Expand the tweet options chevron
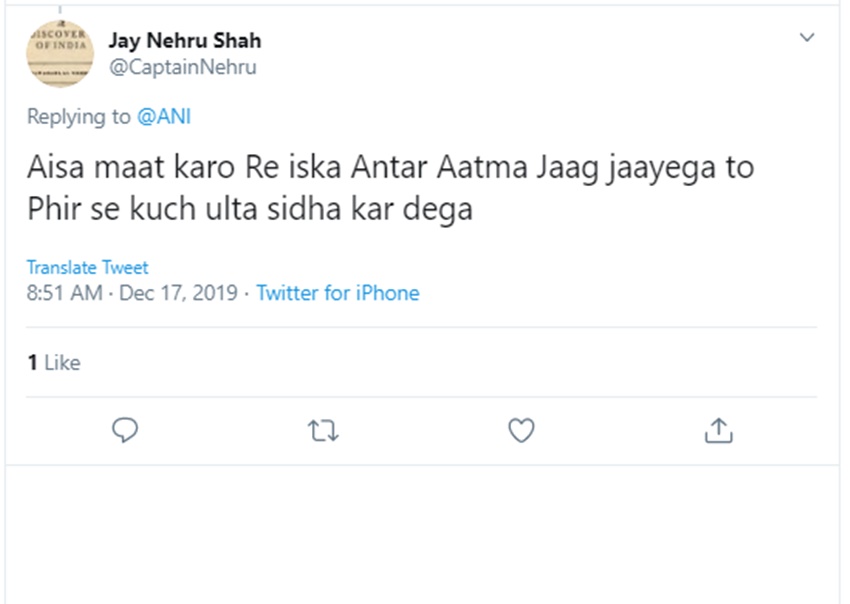The image size is (850, 604). coord(808,38)
